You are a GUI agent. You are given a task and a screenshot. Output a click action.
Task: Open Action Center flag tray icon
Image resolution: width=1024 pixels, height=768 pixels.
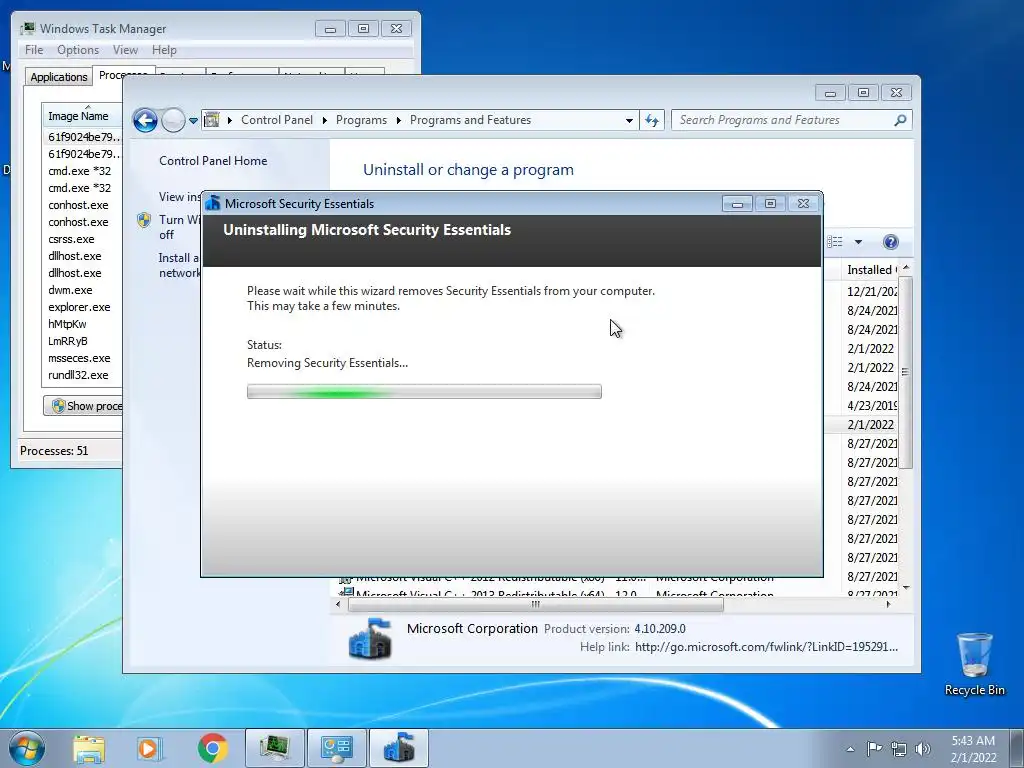pos(874,749)
